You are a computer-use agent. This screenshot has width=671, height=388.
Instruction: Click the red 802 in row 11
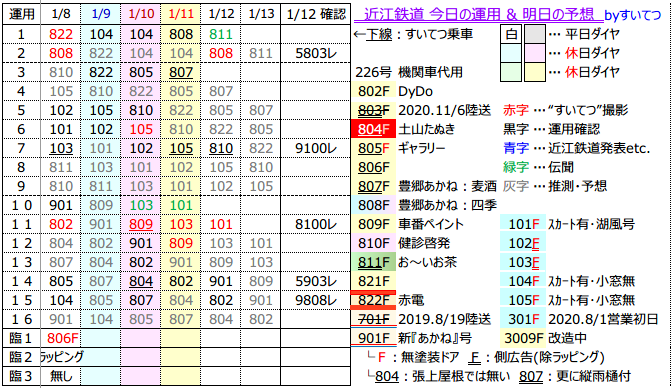61,224
